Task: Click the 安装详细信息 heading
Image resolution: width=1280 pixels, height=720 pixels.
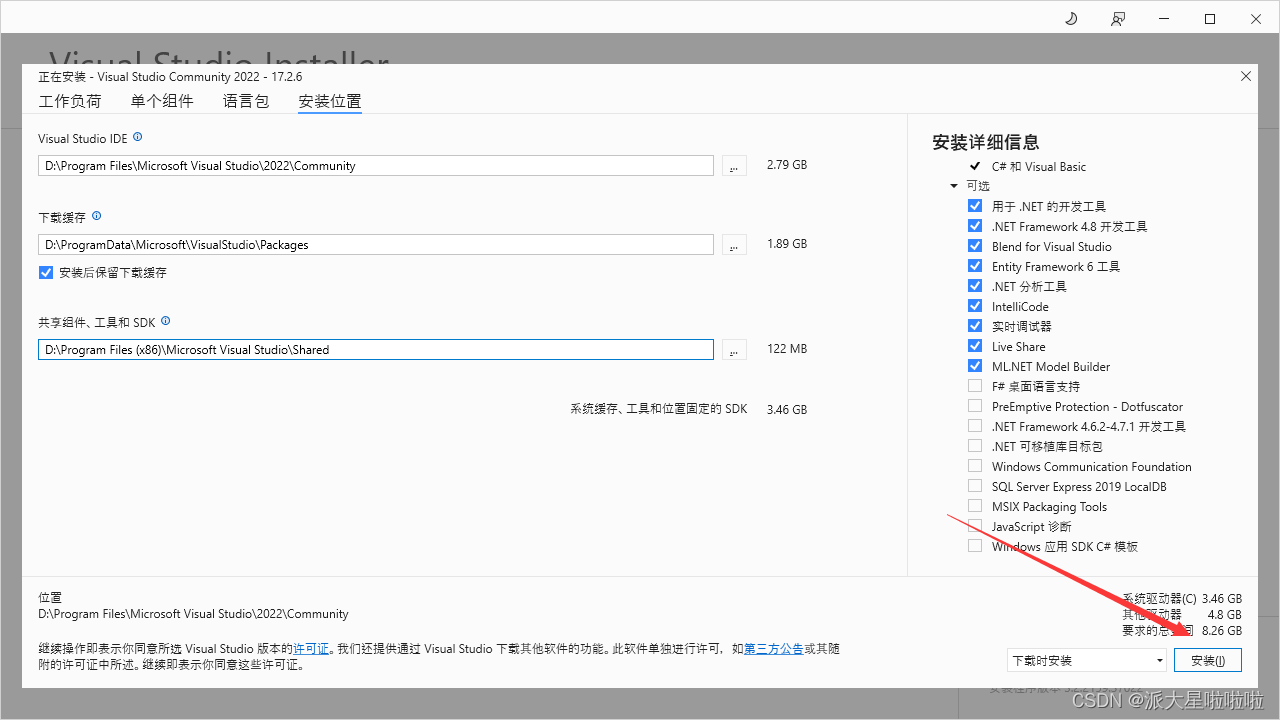Action: click(x=985, y=142)
